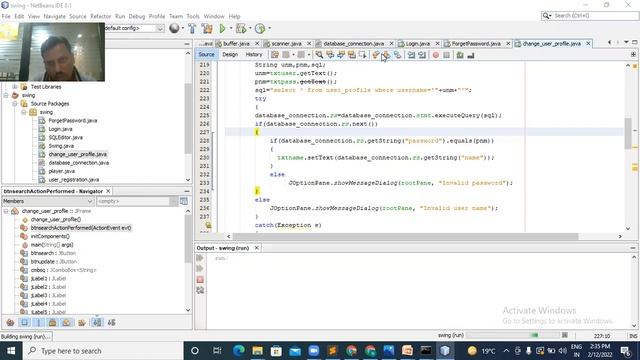Viewport: 640px width, 360px height.
Task: Click the browser globe icon in main toolbar
Action: (x=174, y=28)
